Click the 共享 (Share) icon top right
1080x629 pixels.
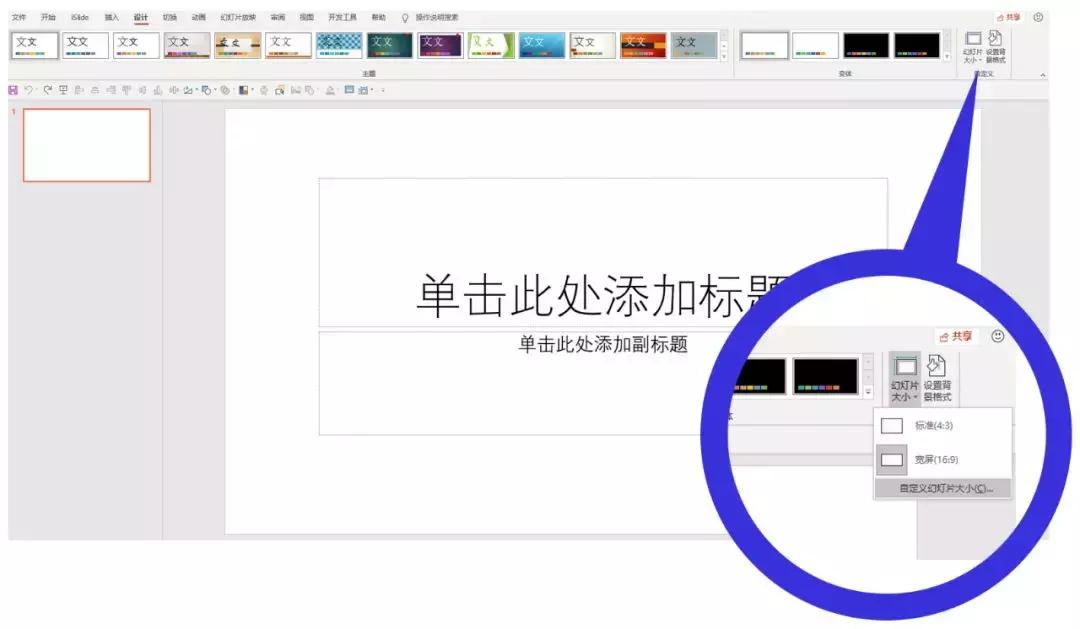pyautogui.click(x=1008, y=17)
